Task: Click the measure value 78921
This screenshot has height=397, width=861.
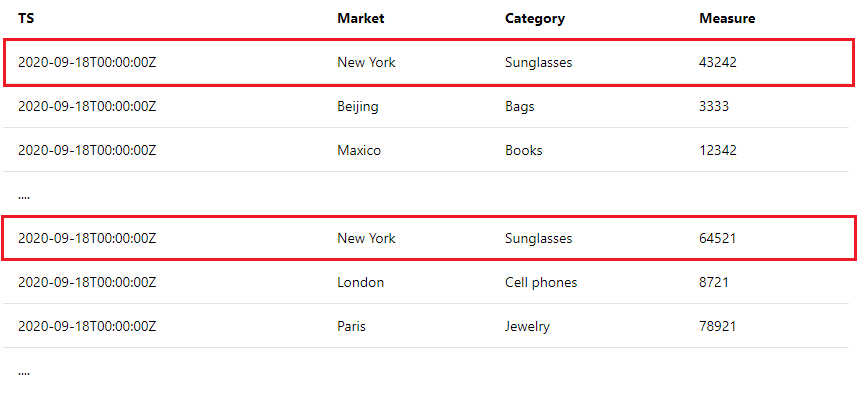Action: click(718, 326)
